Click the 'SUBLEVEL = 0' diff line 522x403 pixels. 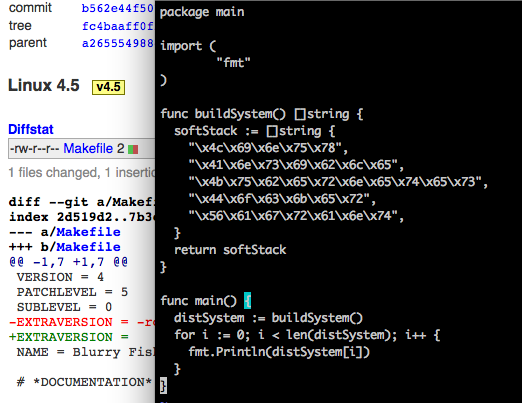(64, 307)
